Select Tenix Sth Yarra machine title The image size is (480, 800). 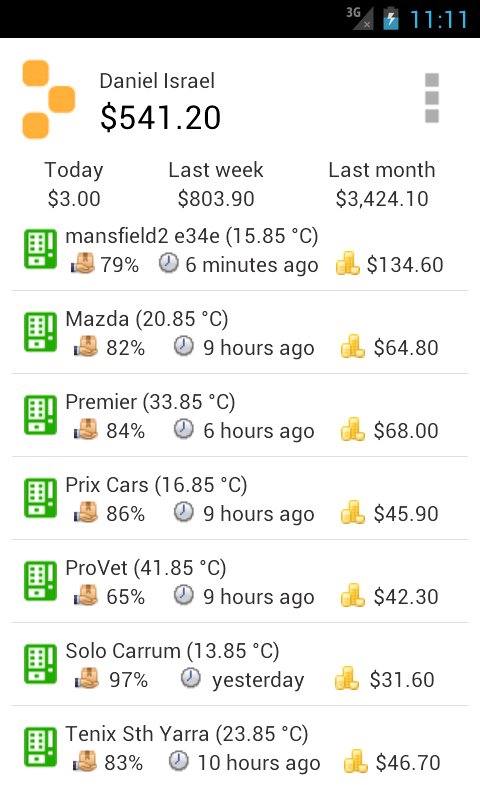187,734
